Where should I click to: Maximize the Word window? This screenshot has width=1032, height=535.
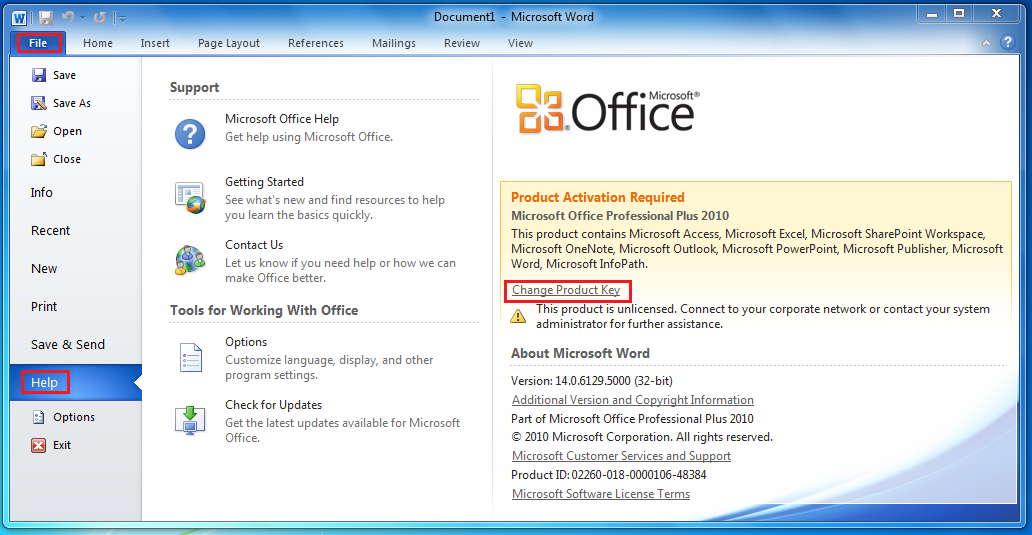point(960,14)
